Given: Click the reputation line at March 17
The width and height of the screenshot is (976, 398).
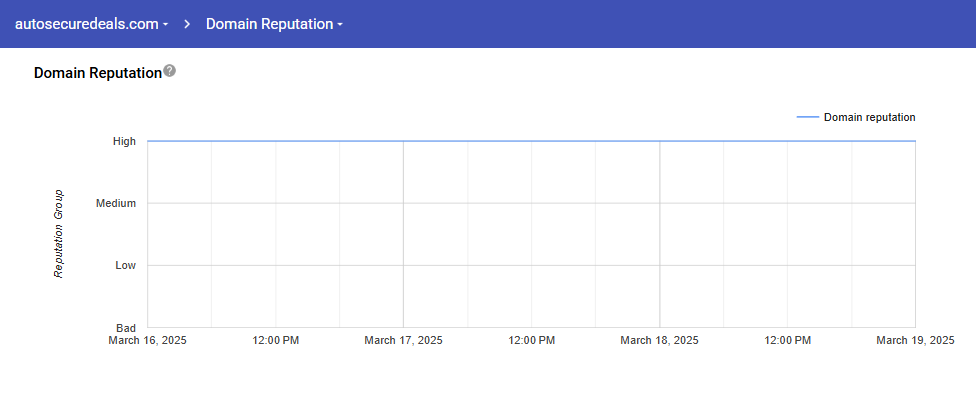Looking at the screenshot, I should [403, 141].
